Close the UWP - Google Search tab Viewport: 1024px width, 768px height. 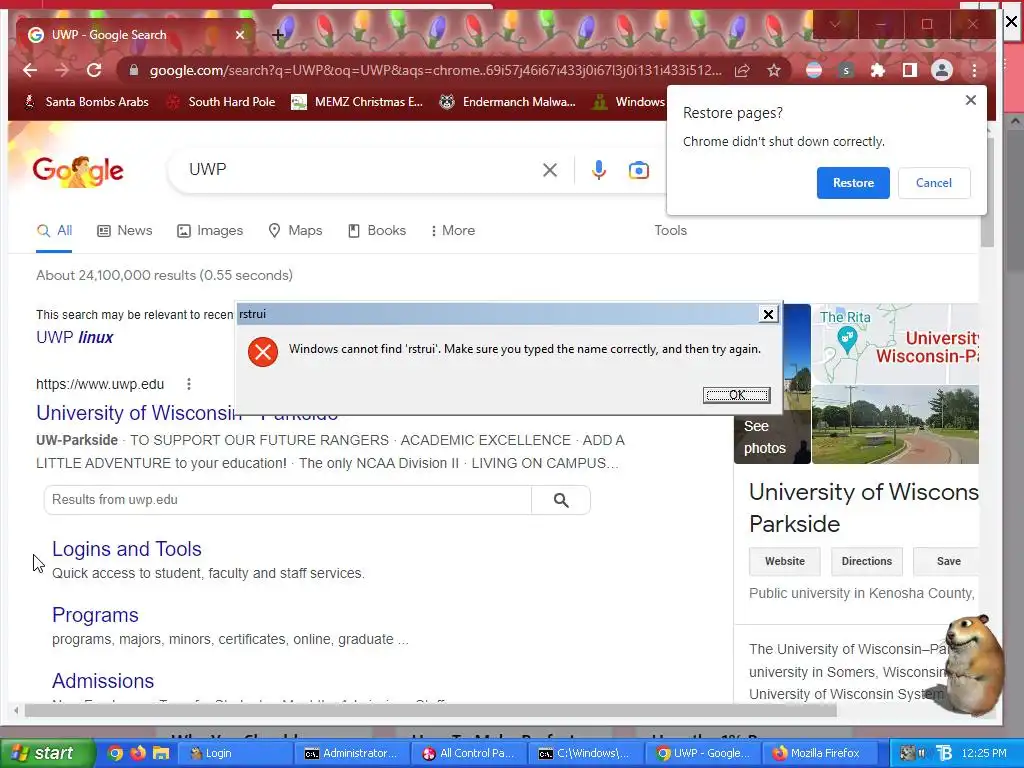240,35
